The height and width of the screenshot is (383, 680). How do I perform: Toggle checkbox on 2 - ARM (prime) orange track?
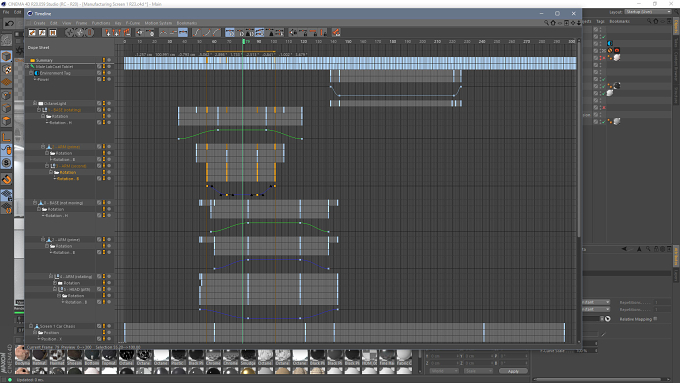pos(99,147)
